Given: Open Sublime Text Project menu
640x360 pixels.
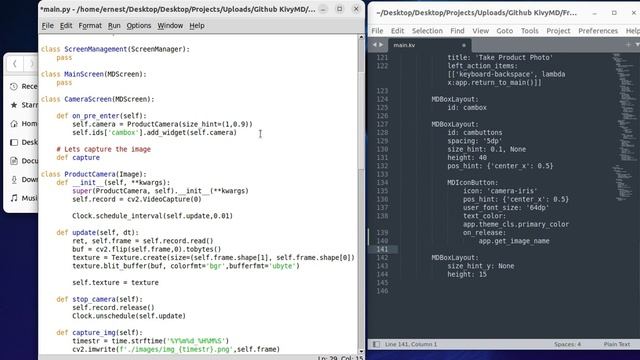Looking at the screenshot, I should tap(558, 31).
